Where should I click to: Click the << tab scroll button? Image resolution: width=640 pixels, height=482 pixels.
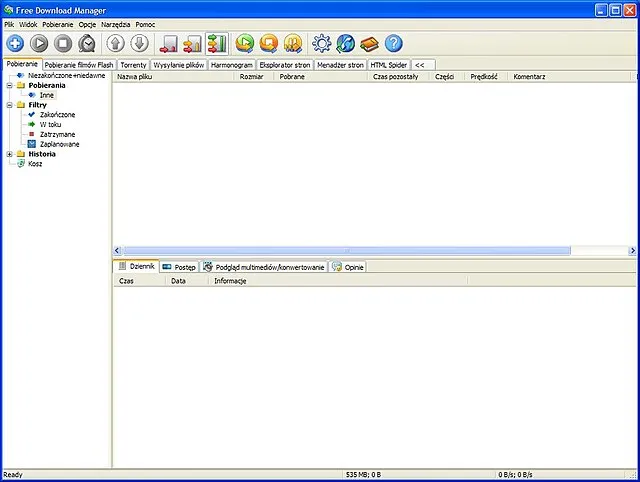point(423,64)
